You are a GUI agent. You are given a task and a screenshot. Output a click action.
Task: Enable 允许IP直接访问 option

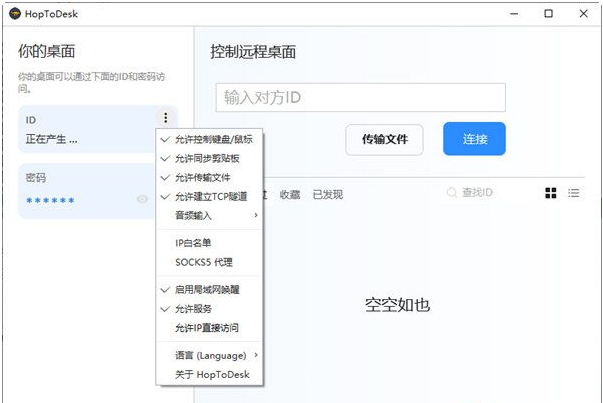(210, 328)
